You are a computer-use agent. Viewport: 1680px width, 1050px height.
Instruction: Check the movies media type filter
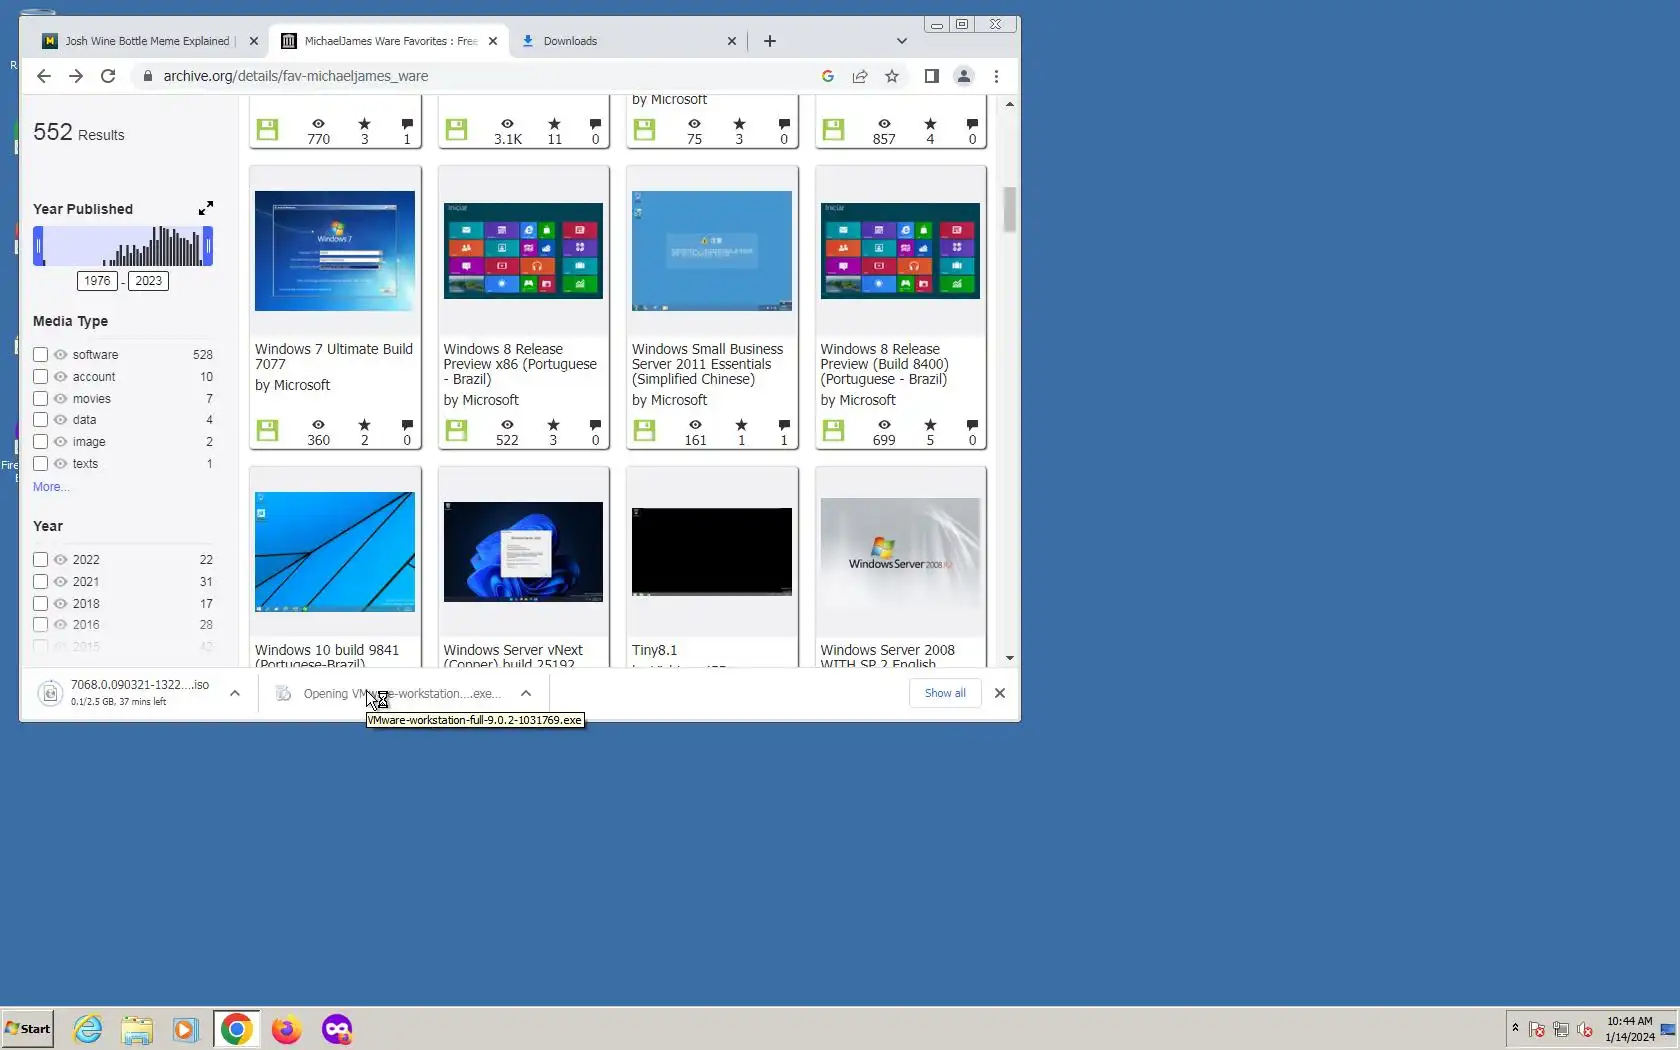pyautogui.click(x=40, y=399)
